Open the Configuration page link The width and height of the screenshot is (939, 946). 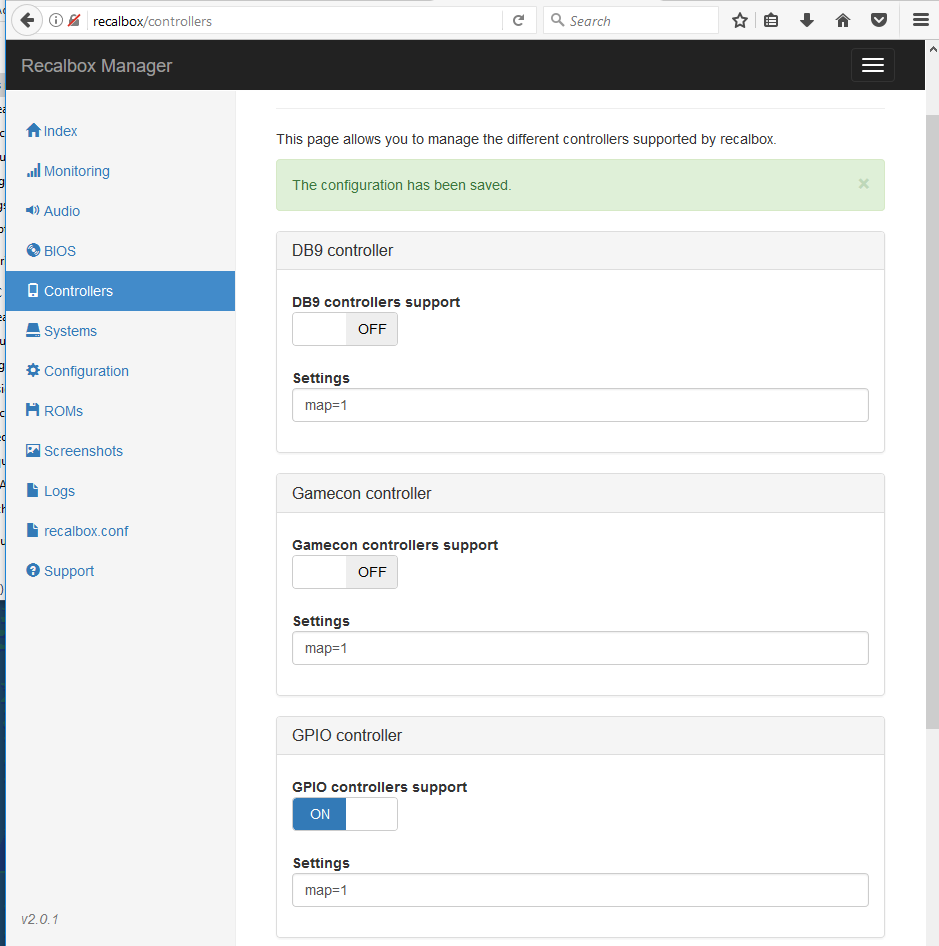pos(86,371)
